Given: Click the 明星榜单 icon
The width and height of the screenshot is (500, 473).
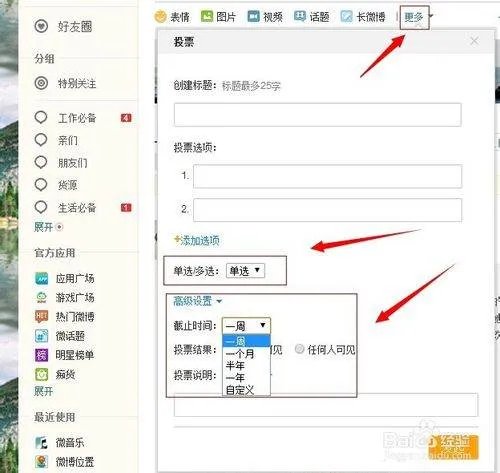Looking at the screenshot, I should [x=42, y=355].
